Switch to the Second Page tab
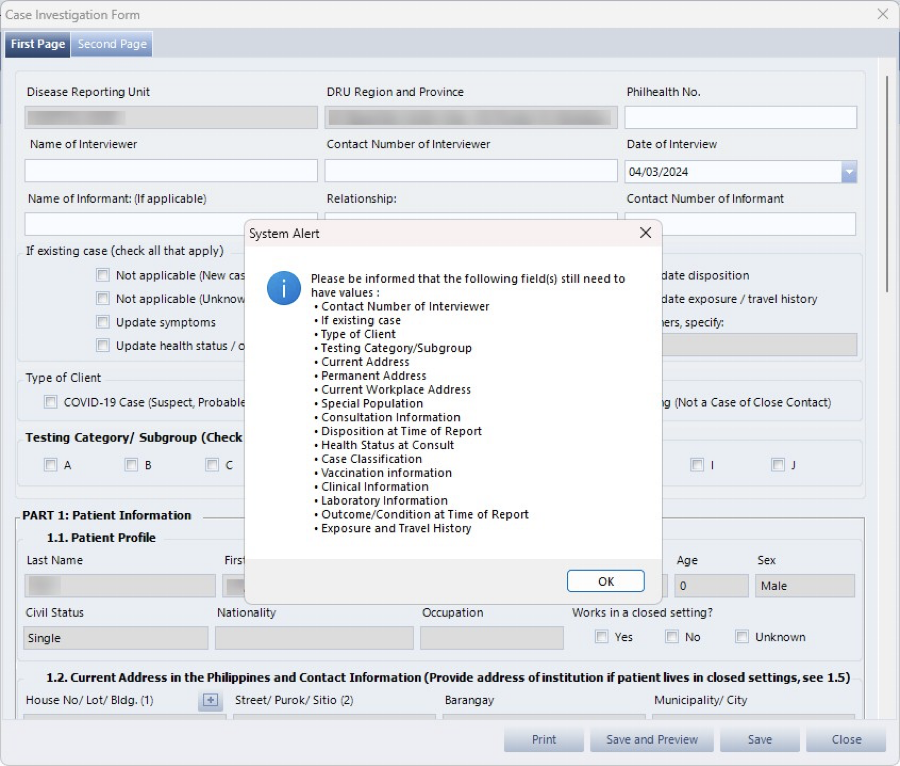The height and width of the screenshot is (766, 900). (x=112, y=44)
